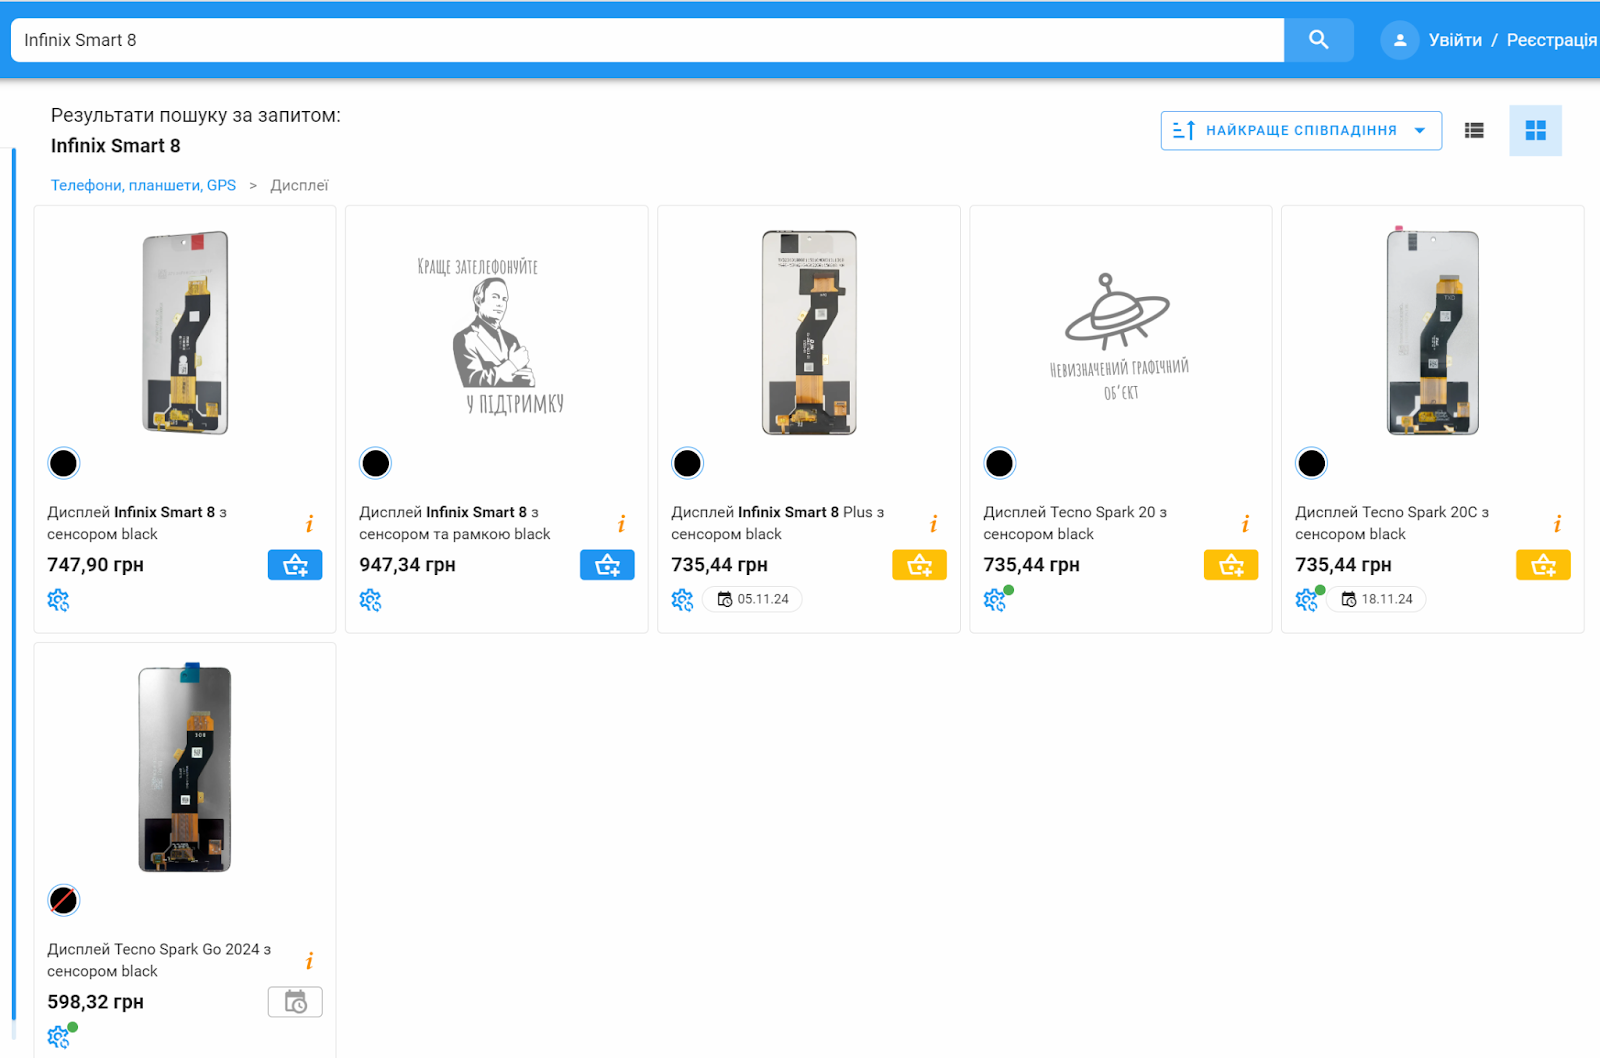1600x1058 pixels.
Task: Open Дисплей Tecno Spark 20 з сенсором title
Action: click(x=1075, y=523)
